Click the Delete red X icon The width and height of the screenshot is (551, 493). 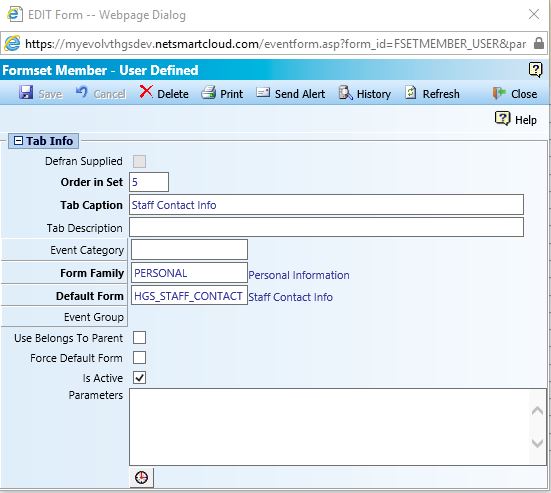146,92
